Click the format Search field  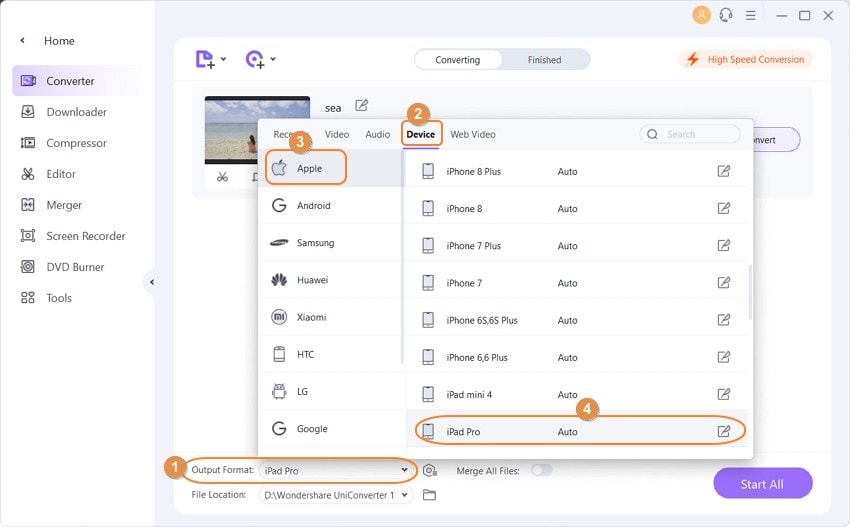point(690,134)
